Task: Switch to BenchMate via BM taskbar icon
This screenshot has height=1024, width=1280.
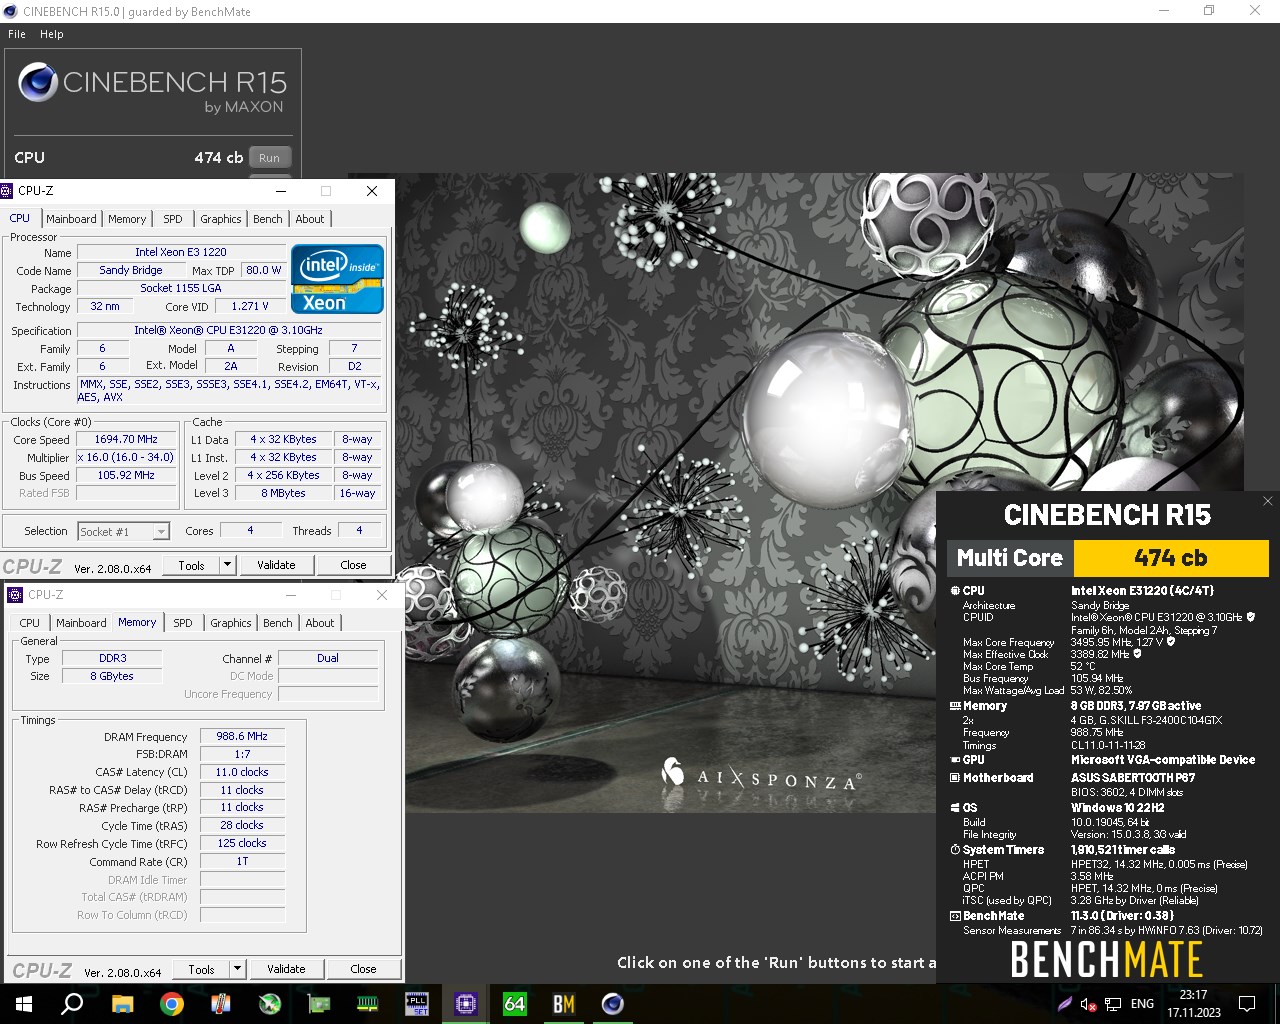Action: click(563, 1004)
